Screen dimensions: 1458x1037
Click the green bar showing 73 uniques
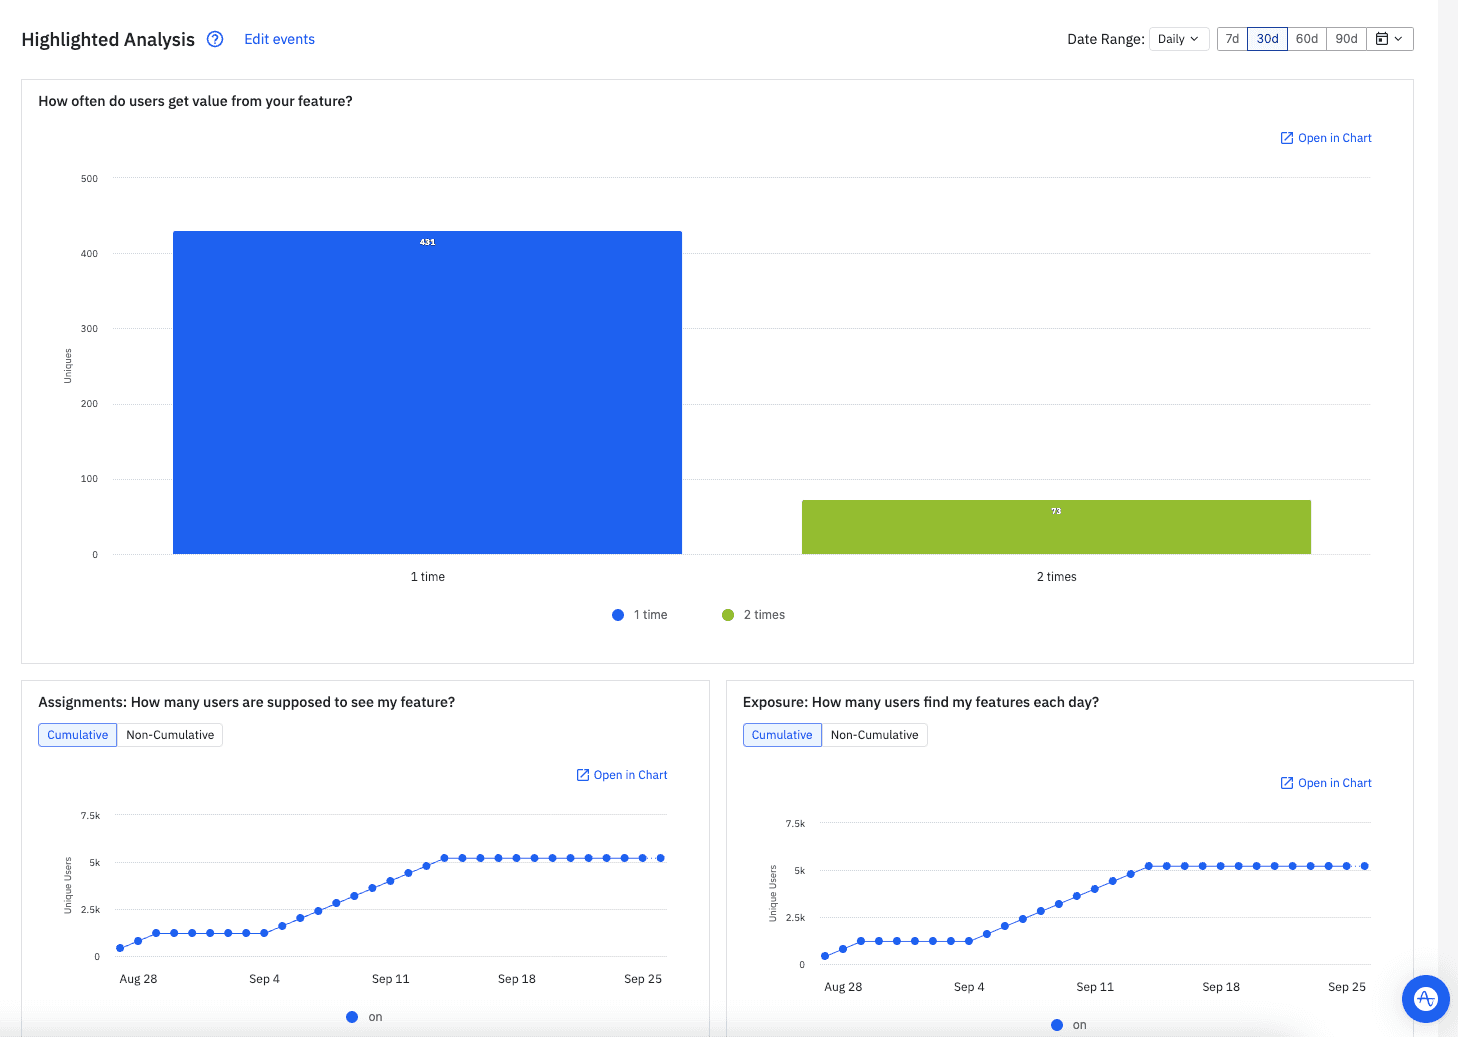click(1056, 527)
